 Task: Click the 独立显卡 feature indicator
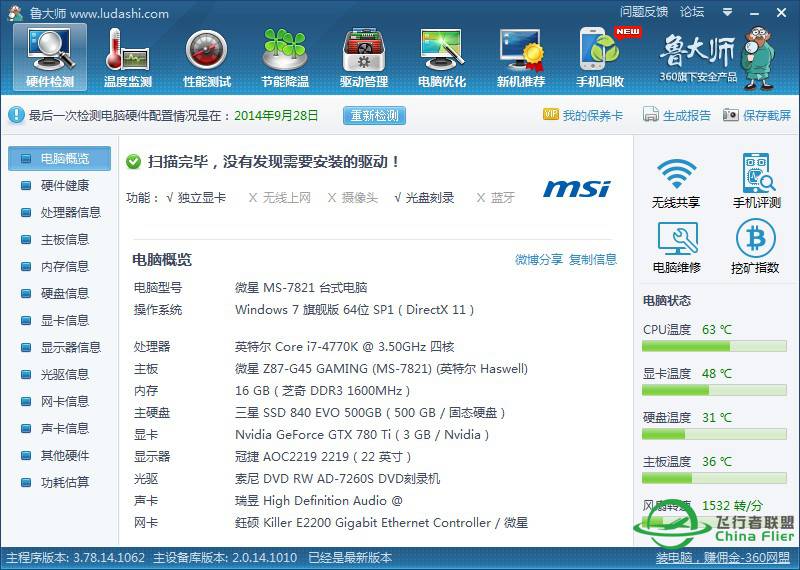coord(196,197)
